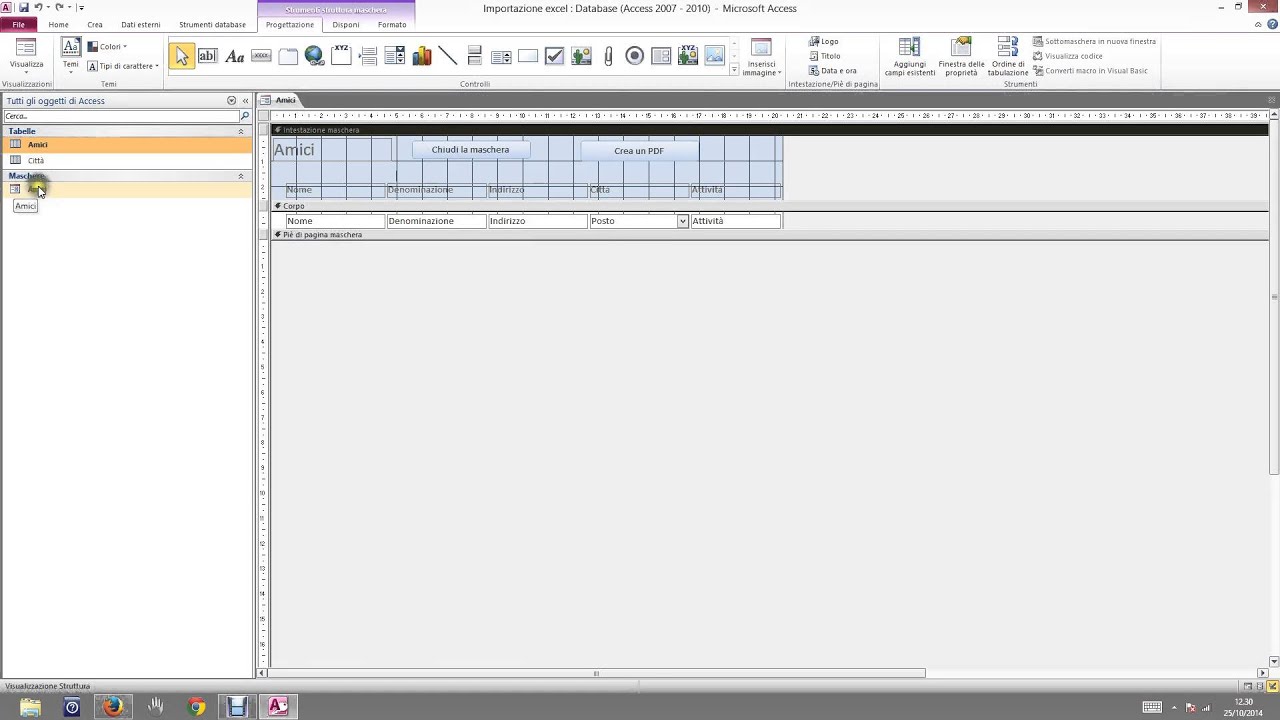Click Visualizza codice
The width and height of the screenshot is (1280, 720).
[x=1068, y=56]
